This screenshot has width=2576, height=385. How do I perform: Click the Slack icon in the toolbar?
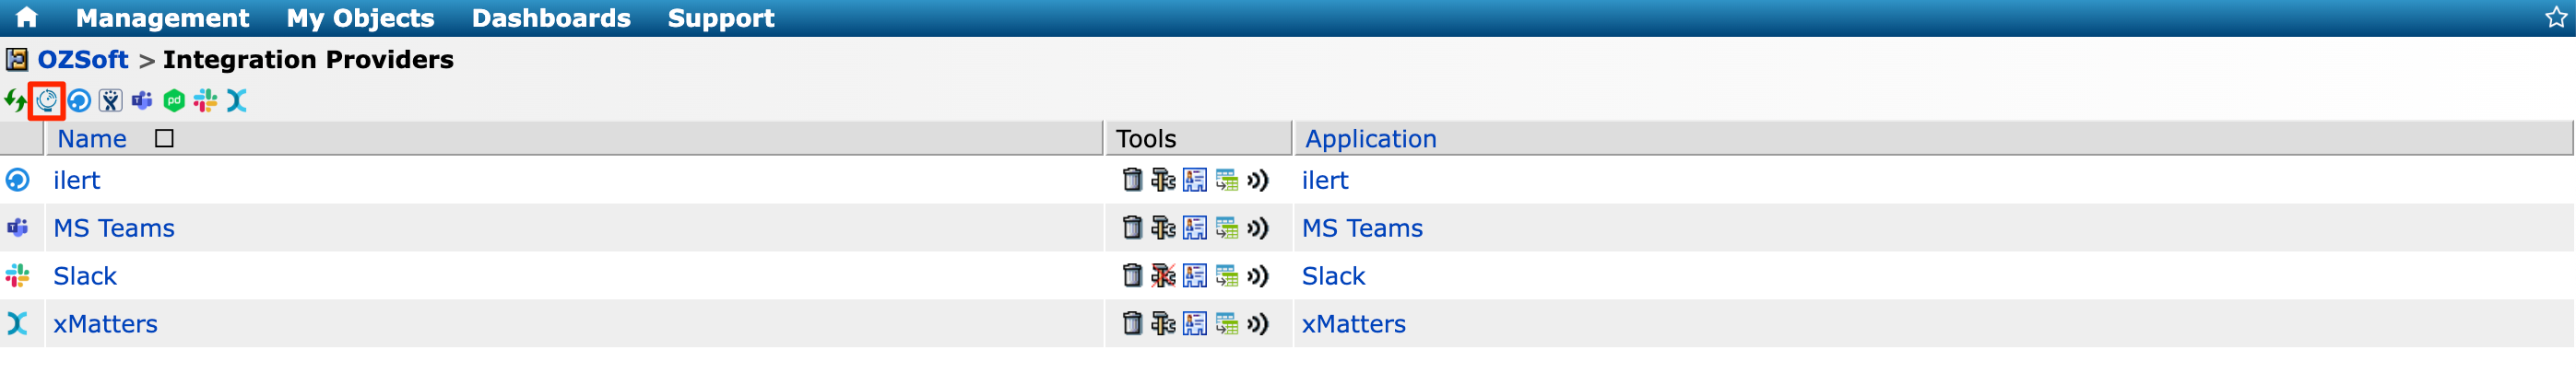coord(206,101)
